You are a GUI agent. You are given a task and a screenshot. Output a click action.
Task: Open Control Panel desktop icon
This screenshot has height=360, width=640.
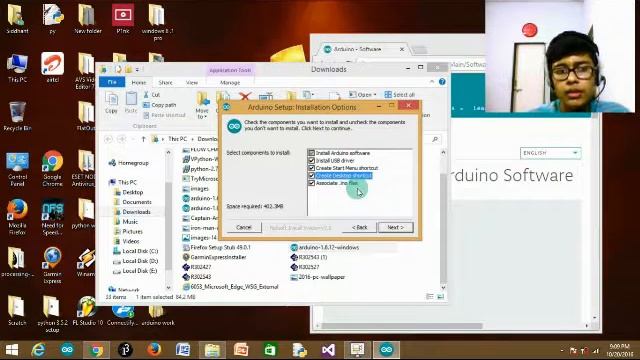click(x=17, y=169)
